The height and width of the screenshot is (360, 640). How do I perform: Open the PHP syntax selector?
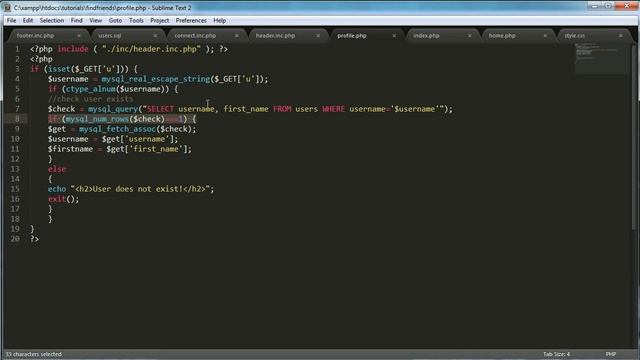611,354
